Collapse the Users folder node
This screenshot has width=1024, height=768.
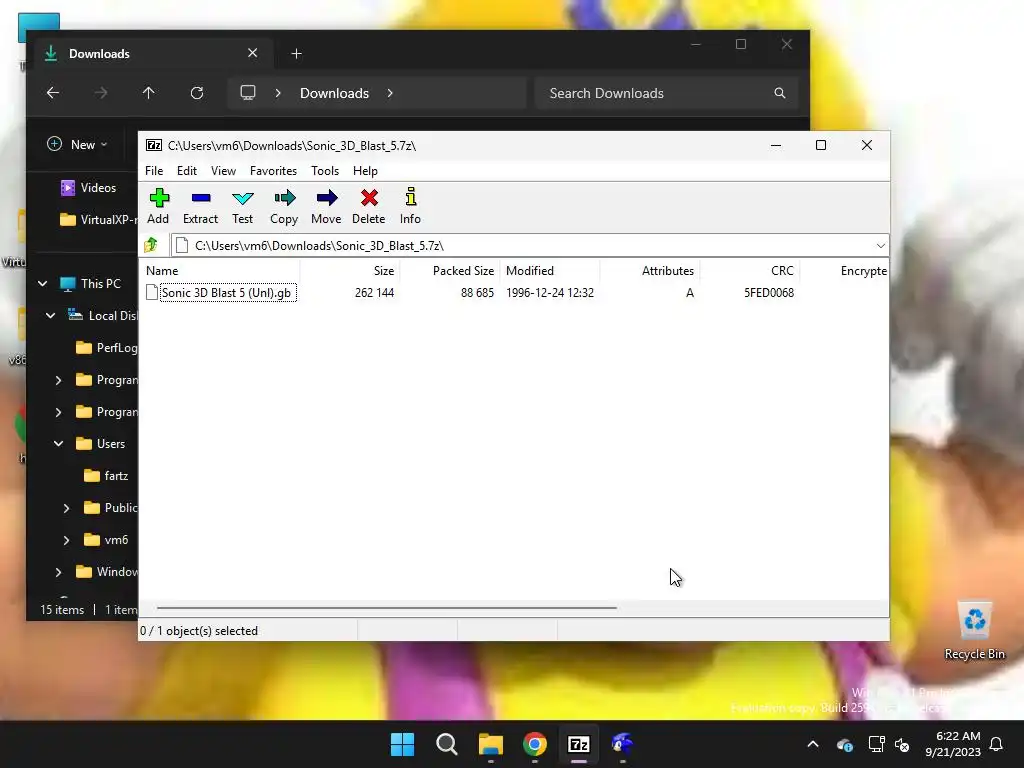59,443
